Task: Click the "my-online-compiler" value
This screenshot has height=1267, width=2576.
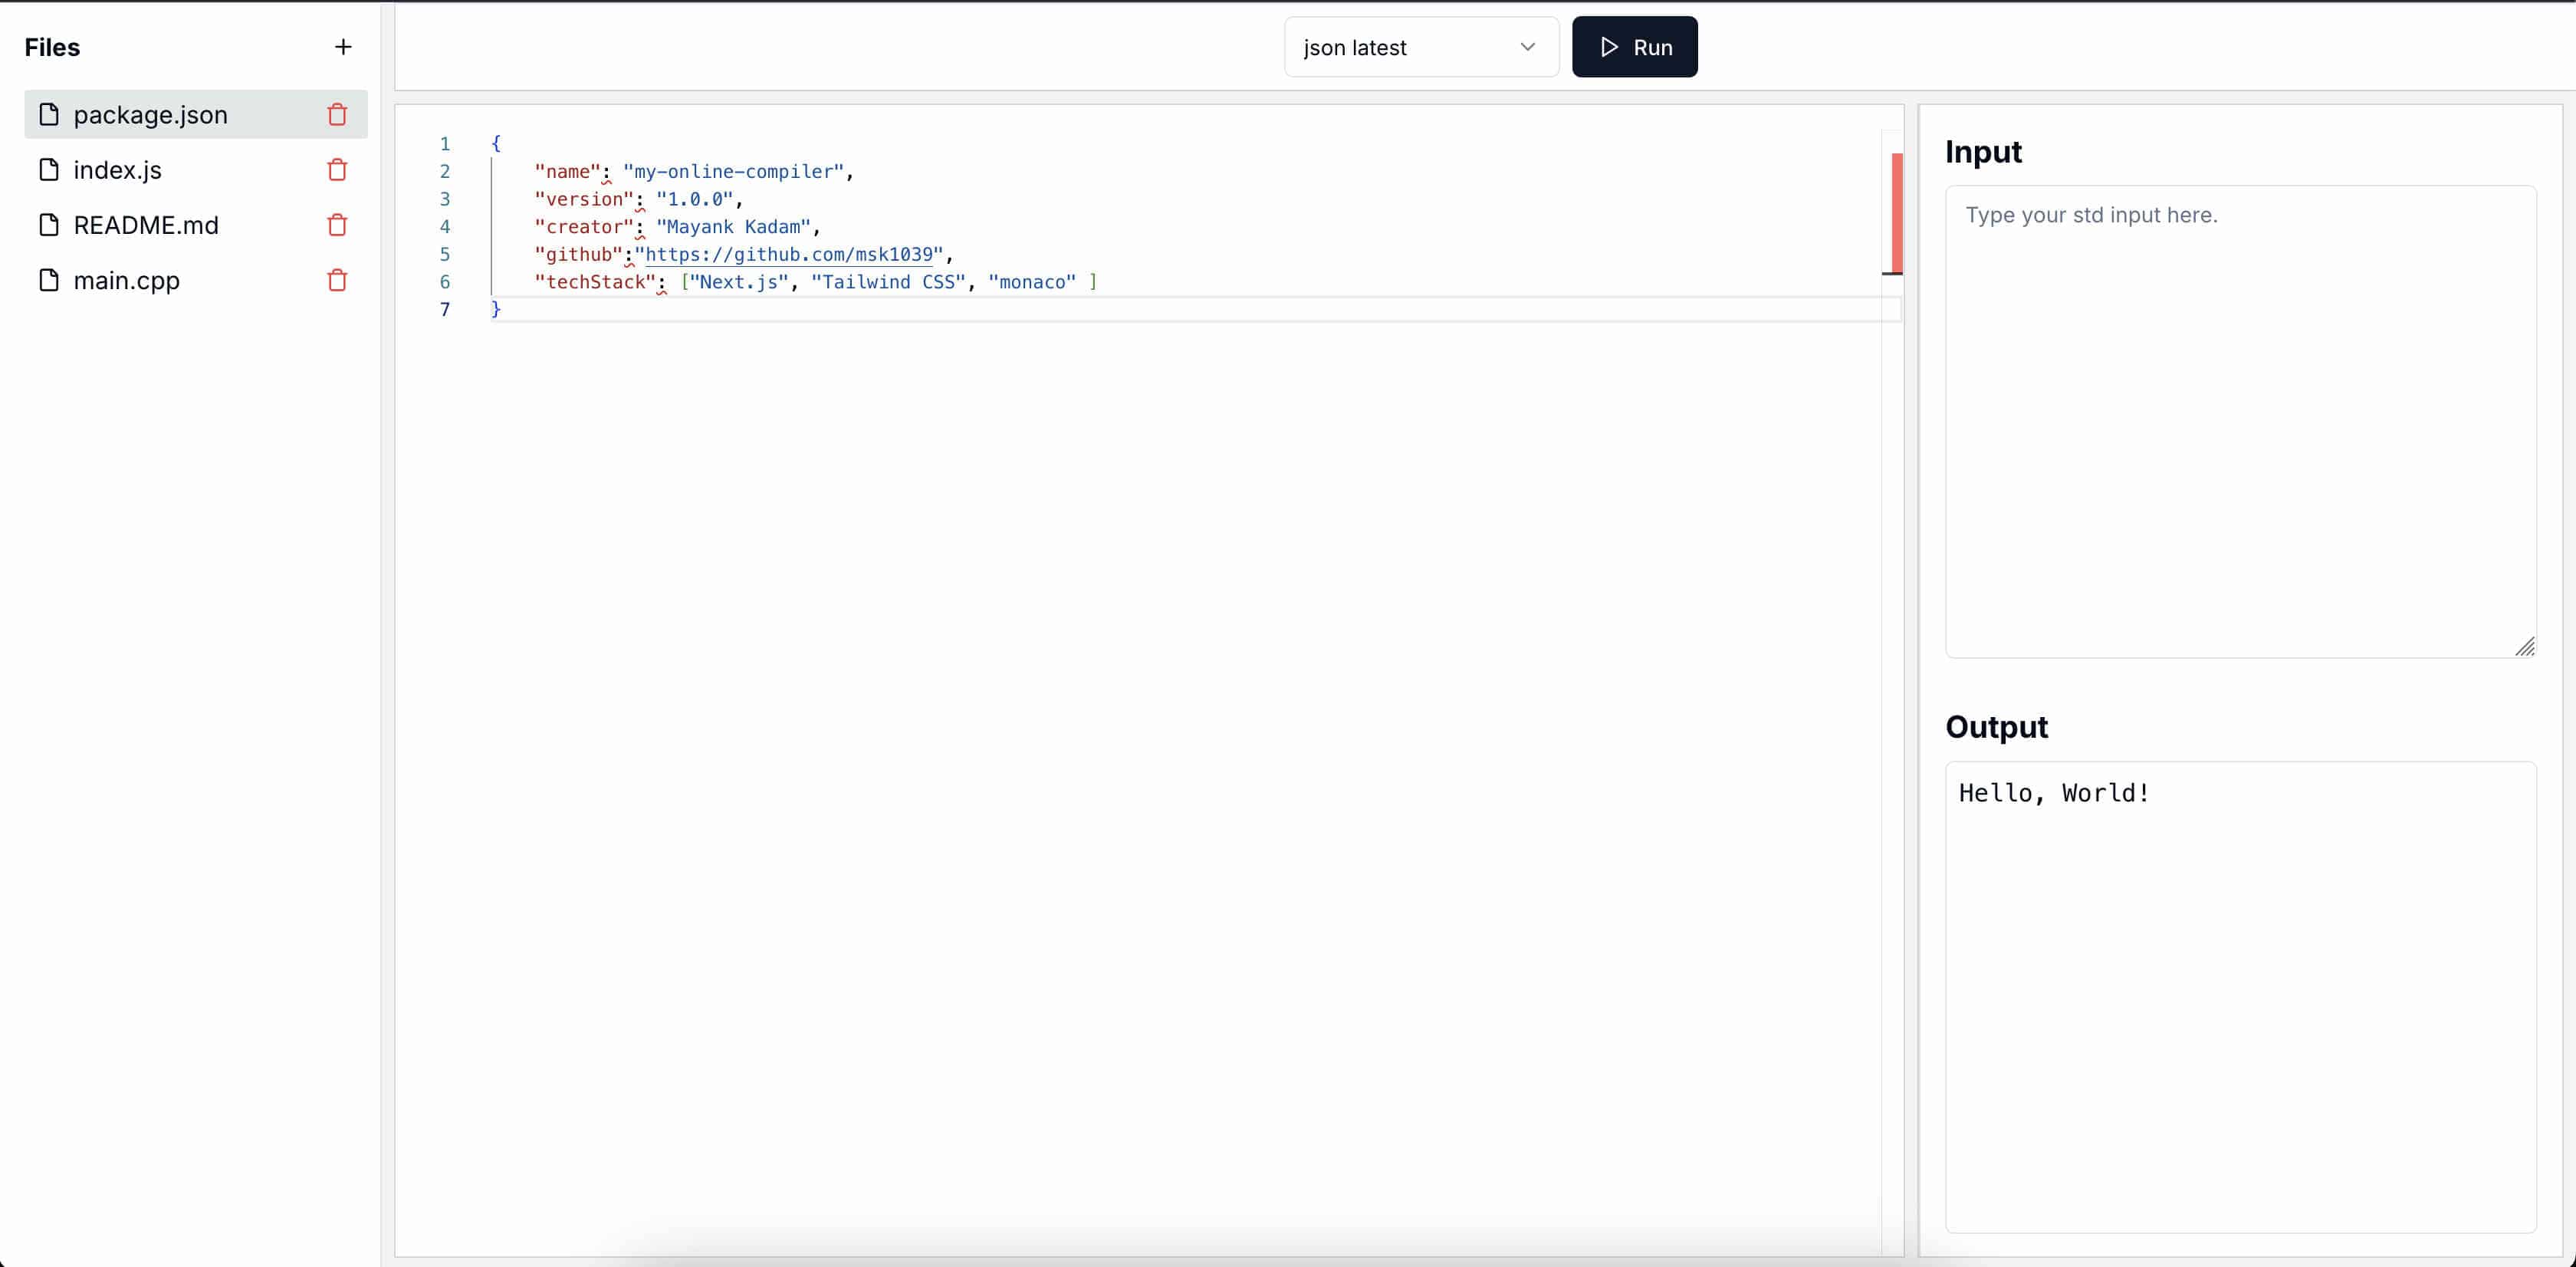Action: click(733, 171)
